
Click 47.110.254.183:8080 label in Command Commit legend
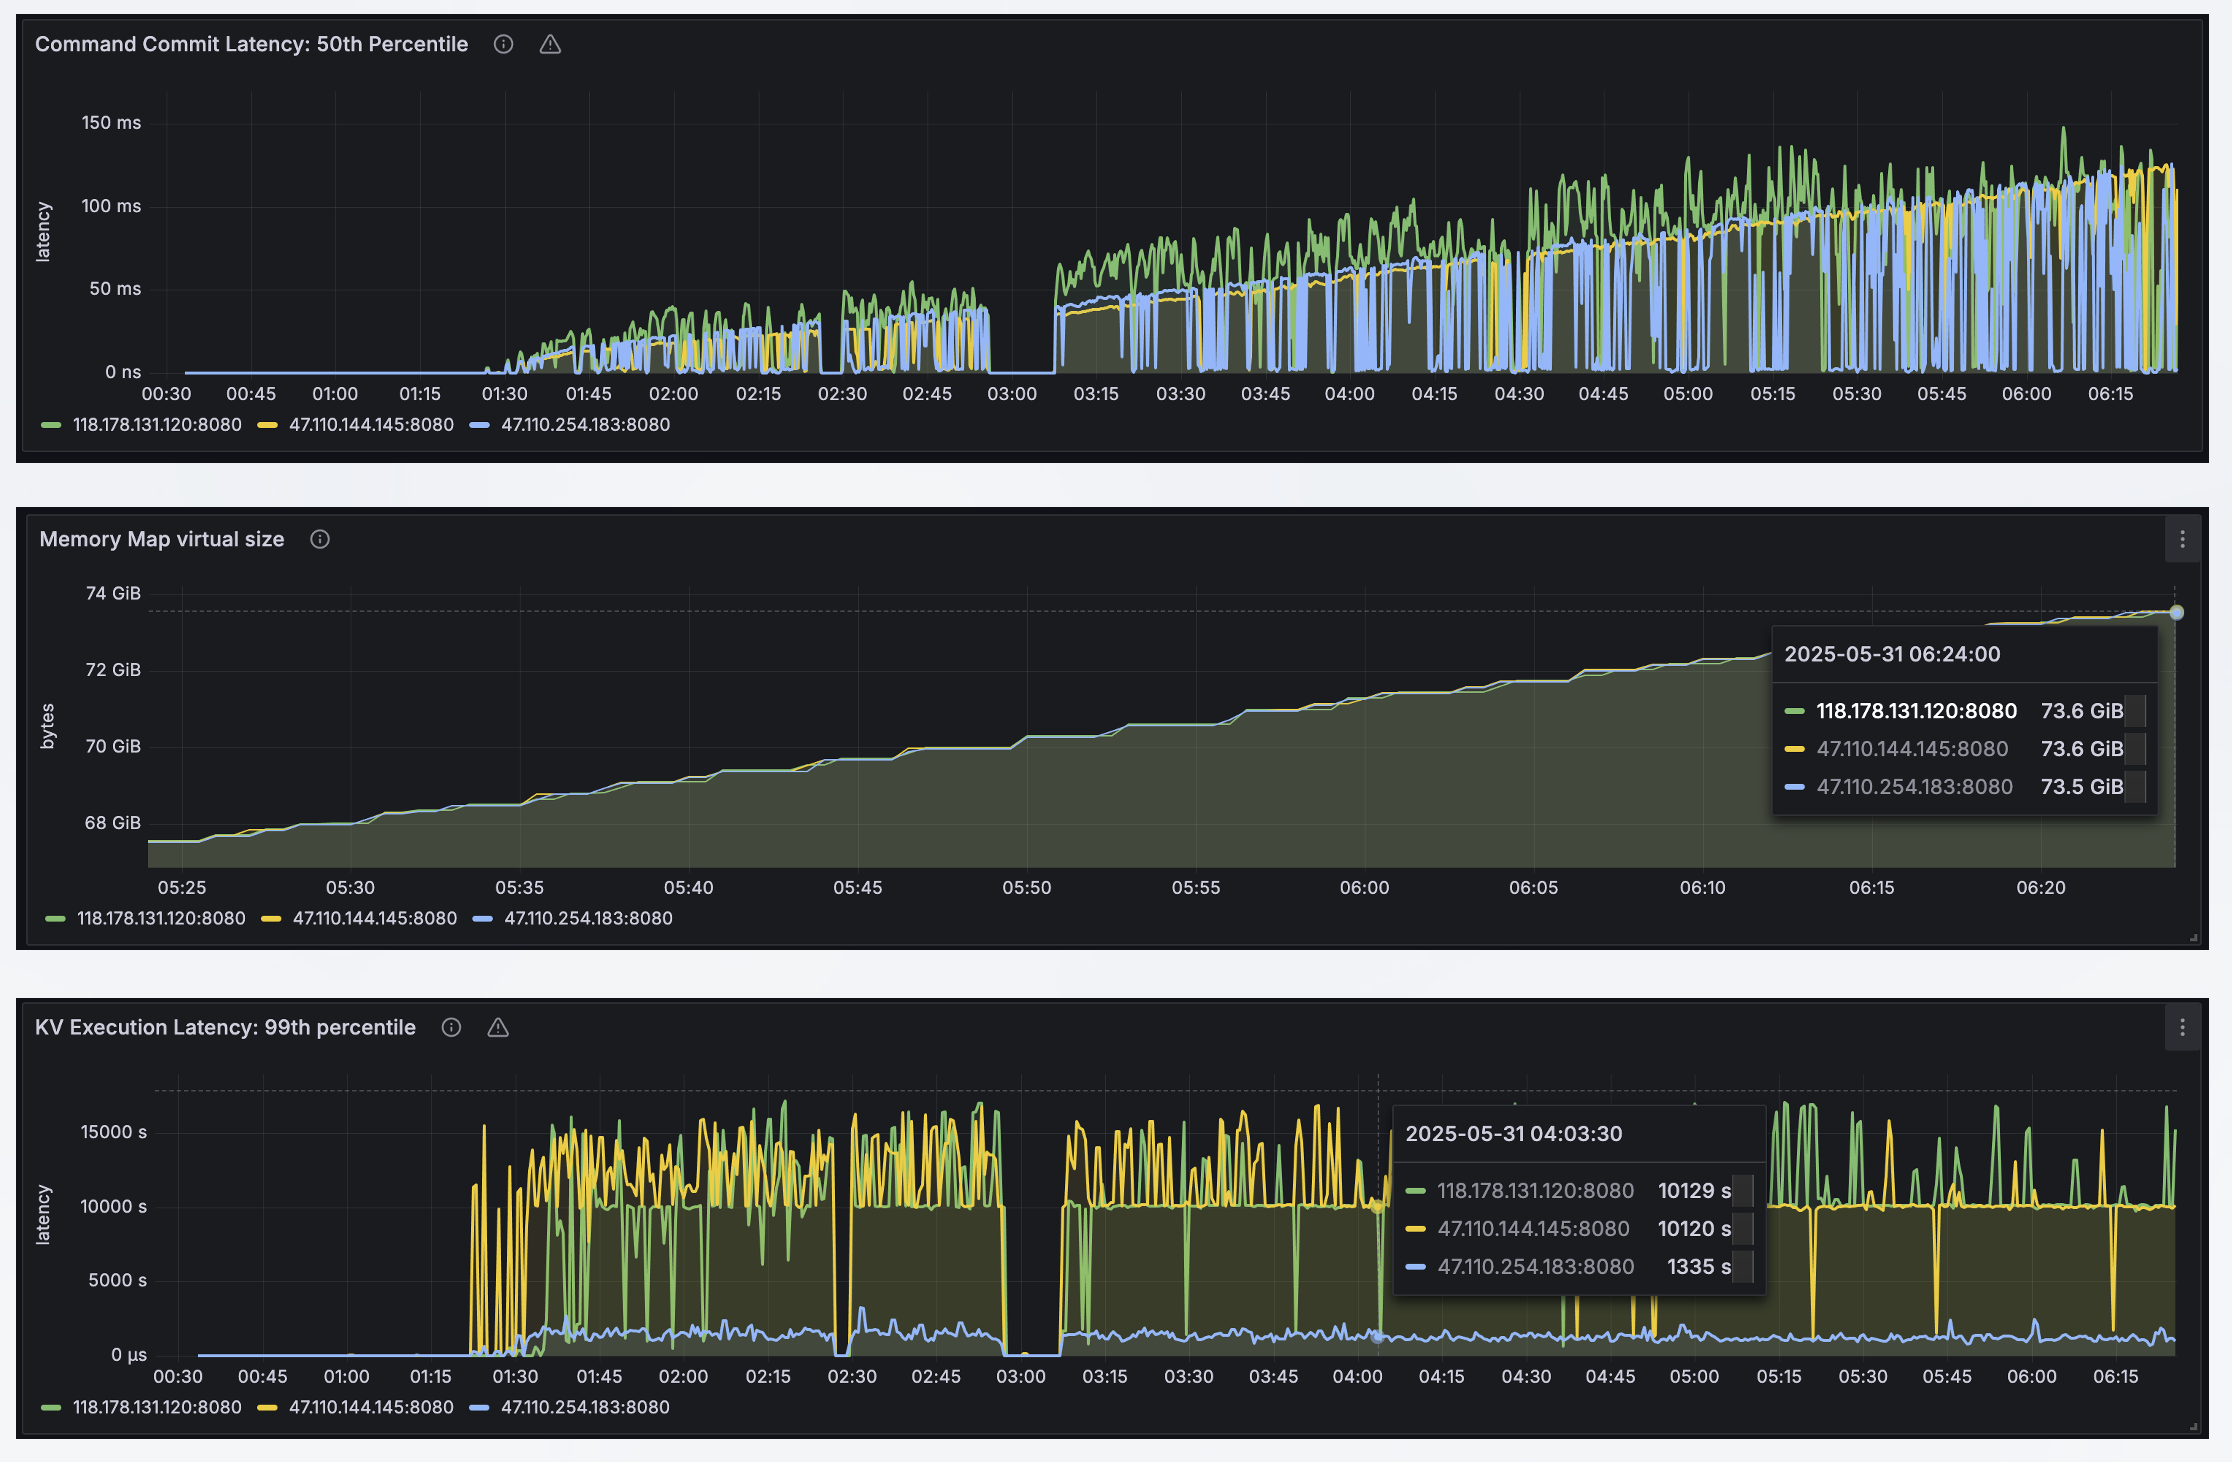pos(584,424)
